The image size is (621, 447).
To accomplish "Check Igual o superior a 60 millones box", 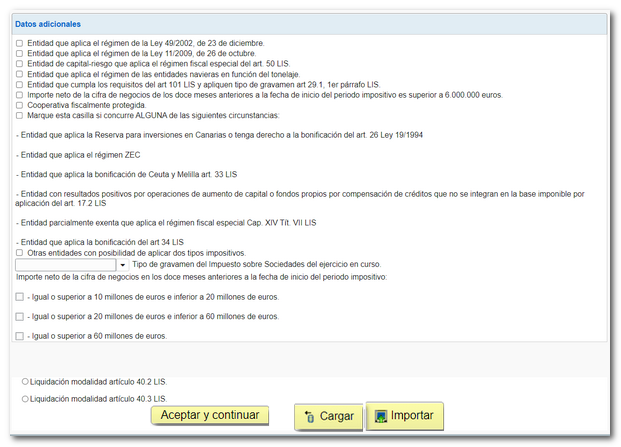I will 20,336.
